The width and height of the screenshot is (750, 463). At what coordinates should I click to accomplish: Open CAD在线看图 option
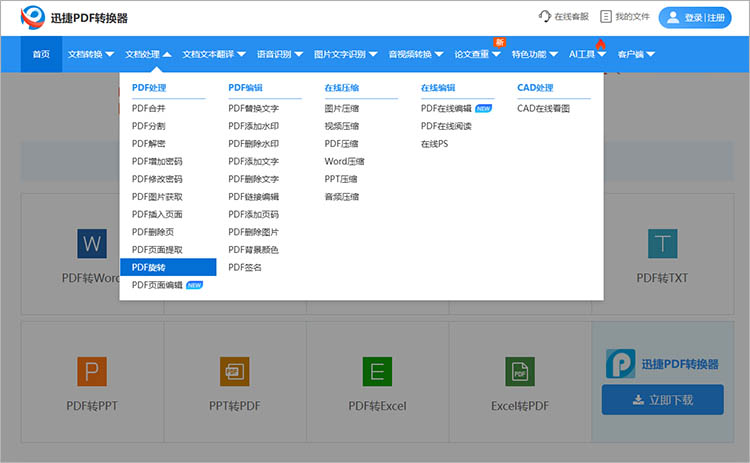tap(543, 109)
